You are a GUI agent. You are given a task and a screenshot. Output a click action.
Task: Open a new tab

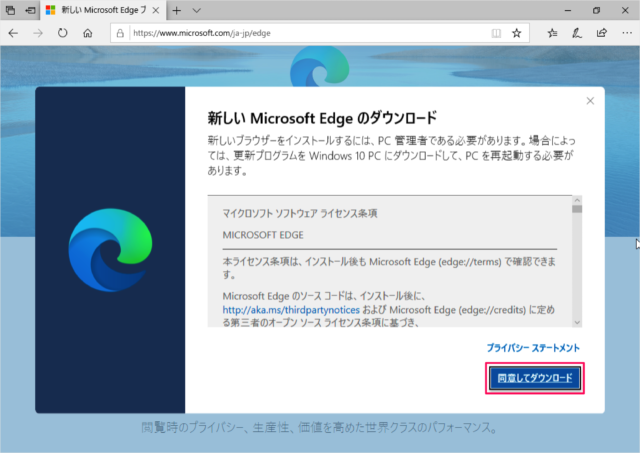click(x=177, y=11)
